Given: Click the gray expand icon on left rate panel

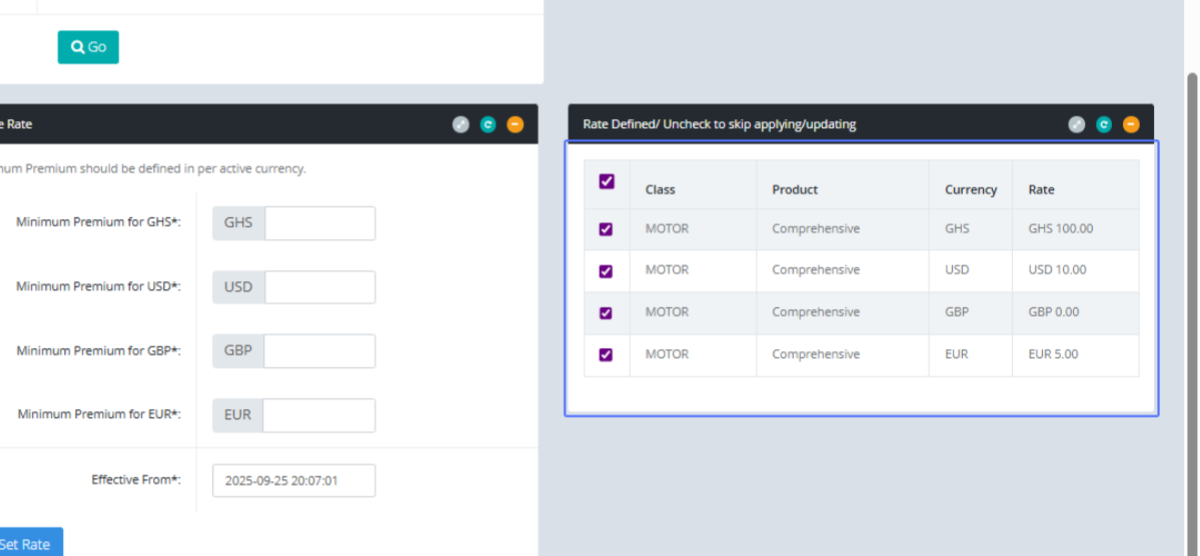Looking at the screenshot, I should click(x=460, y=125).
